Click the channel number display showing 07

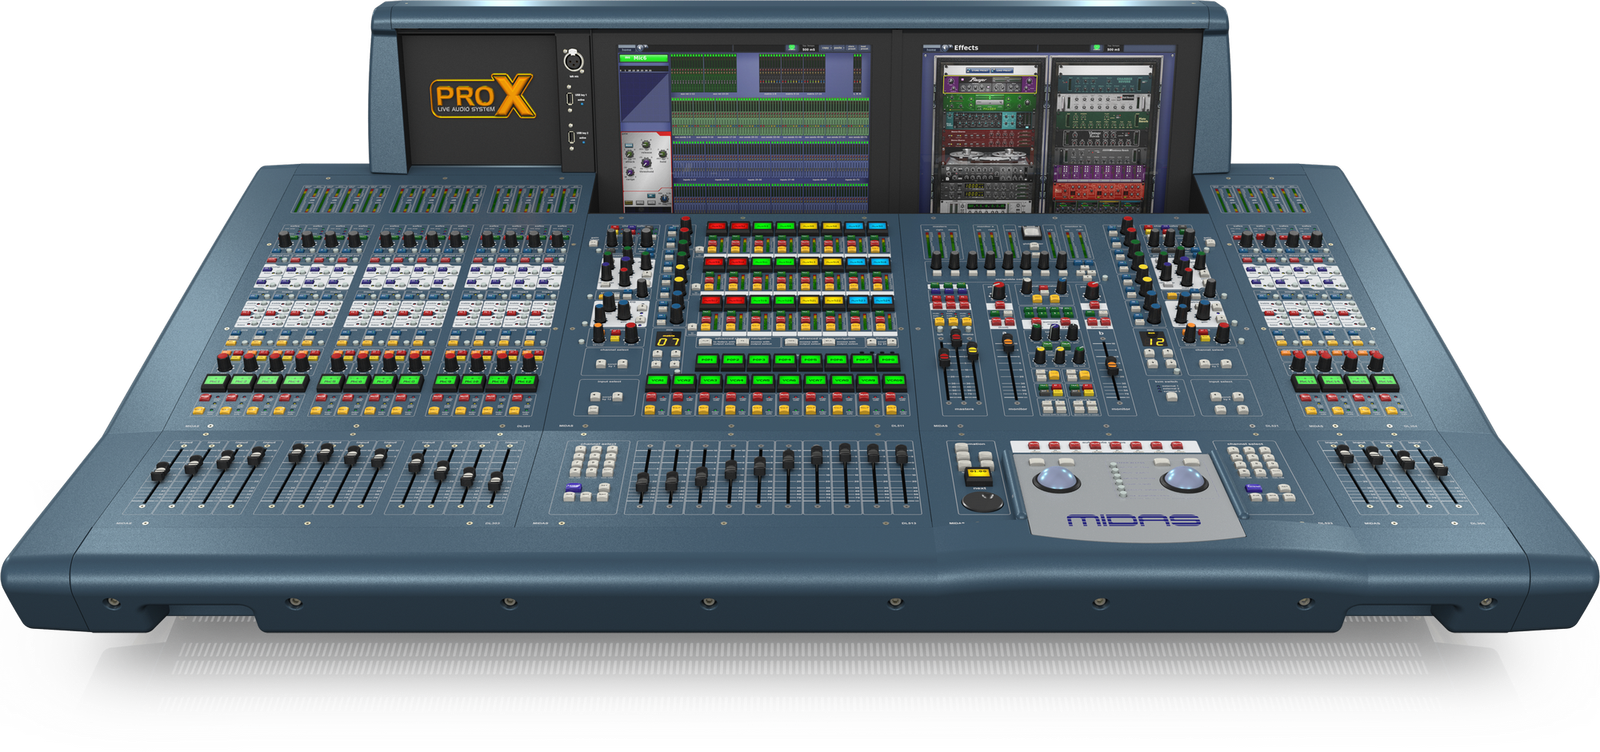pyautogui.click(x=667, y=342)
